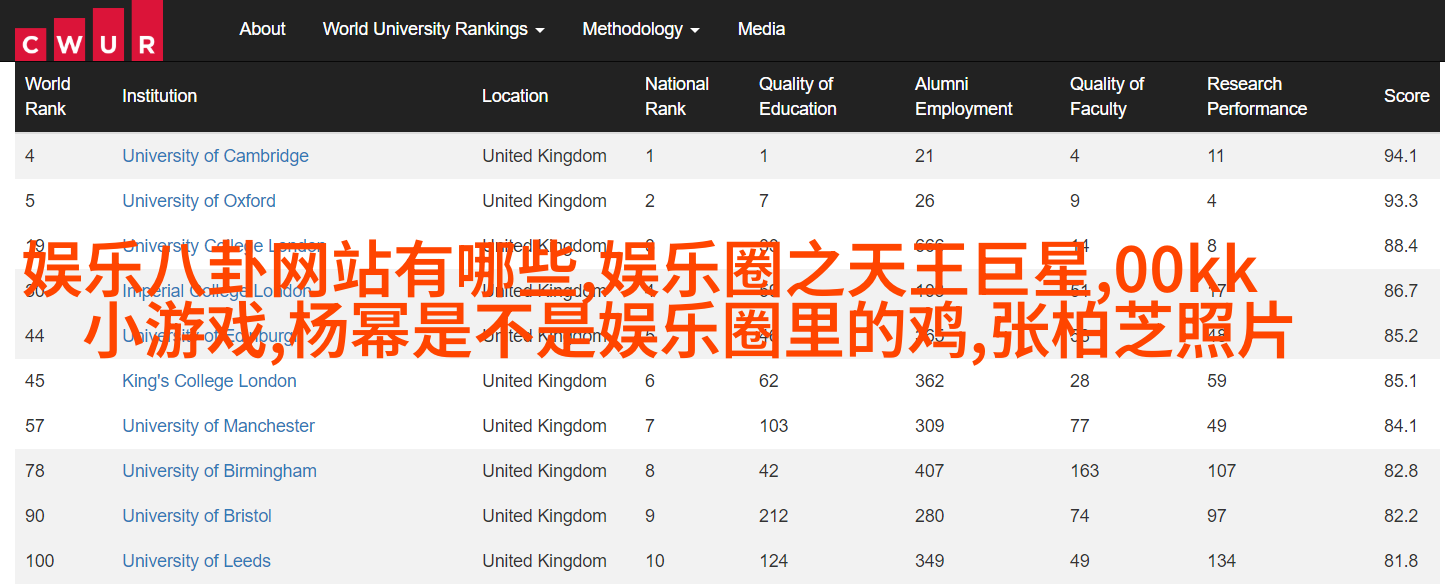Click the CWUR logo
This screenshot has width=1445, height=585.
pyautogui.click(x=88, y=31)
